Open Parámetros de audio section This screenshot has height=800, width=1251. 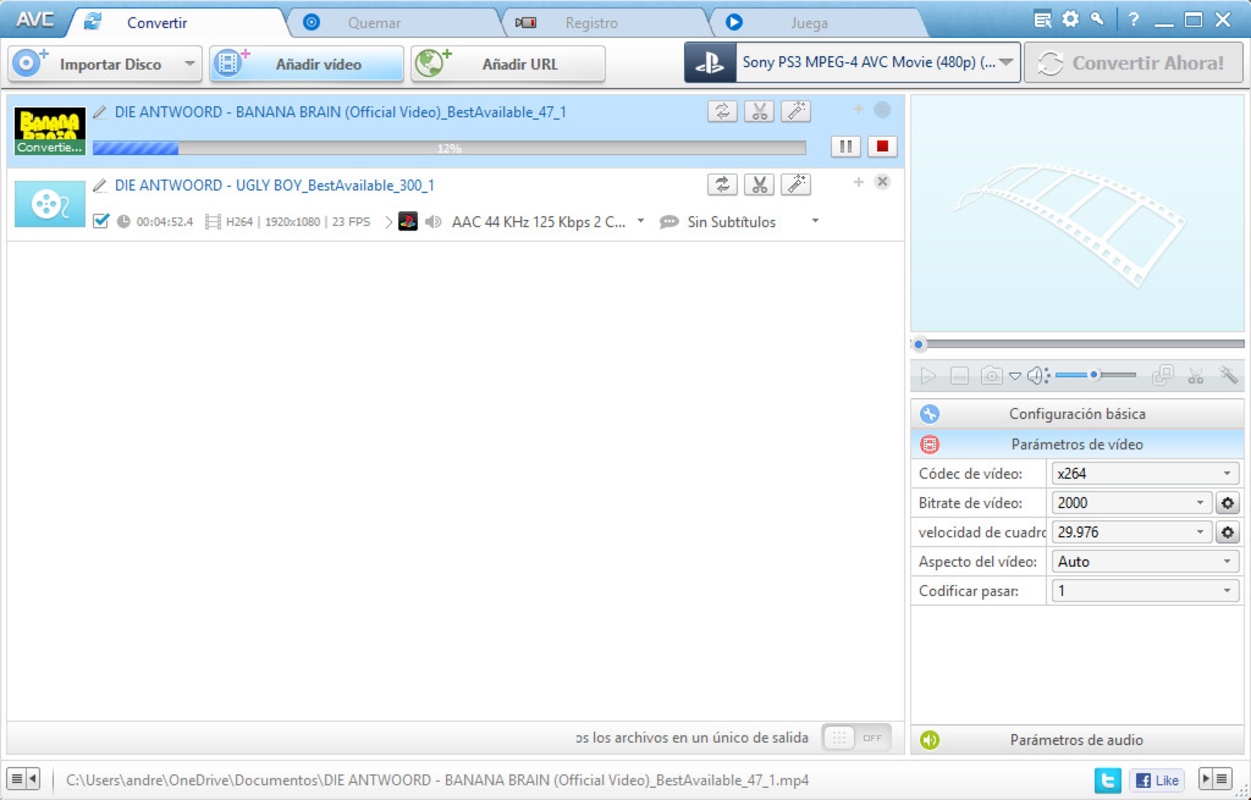pos(1075,740)
